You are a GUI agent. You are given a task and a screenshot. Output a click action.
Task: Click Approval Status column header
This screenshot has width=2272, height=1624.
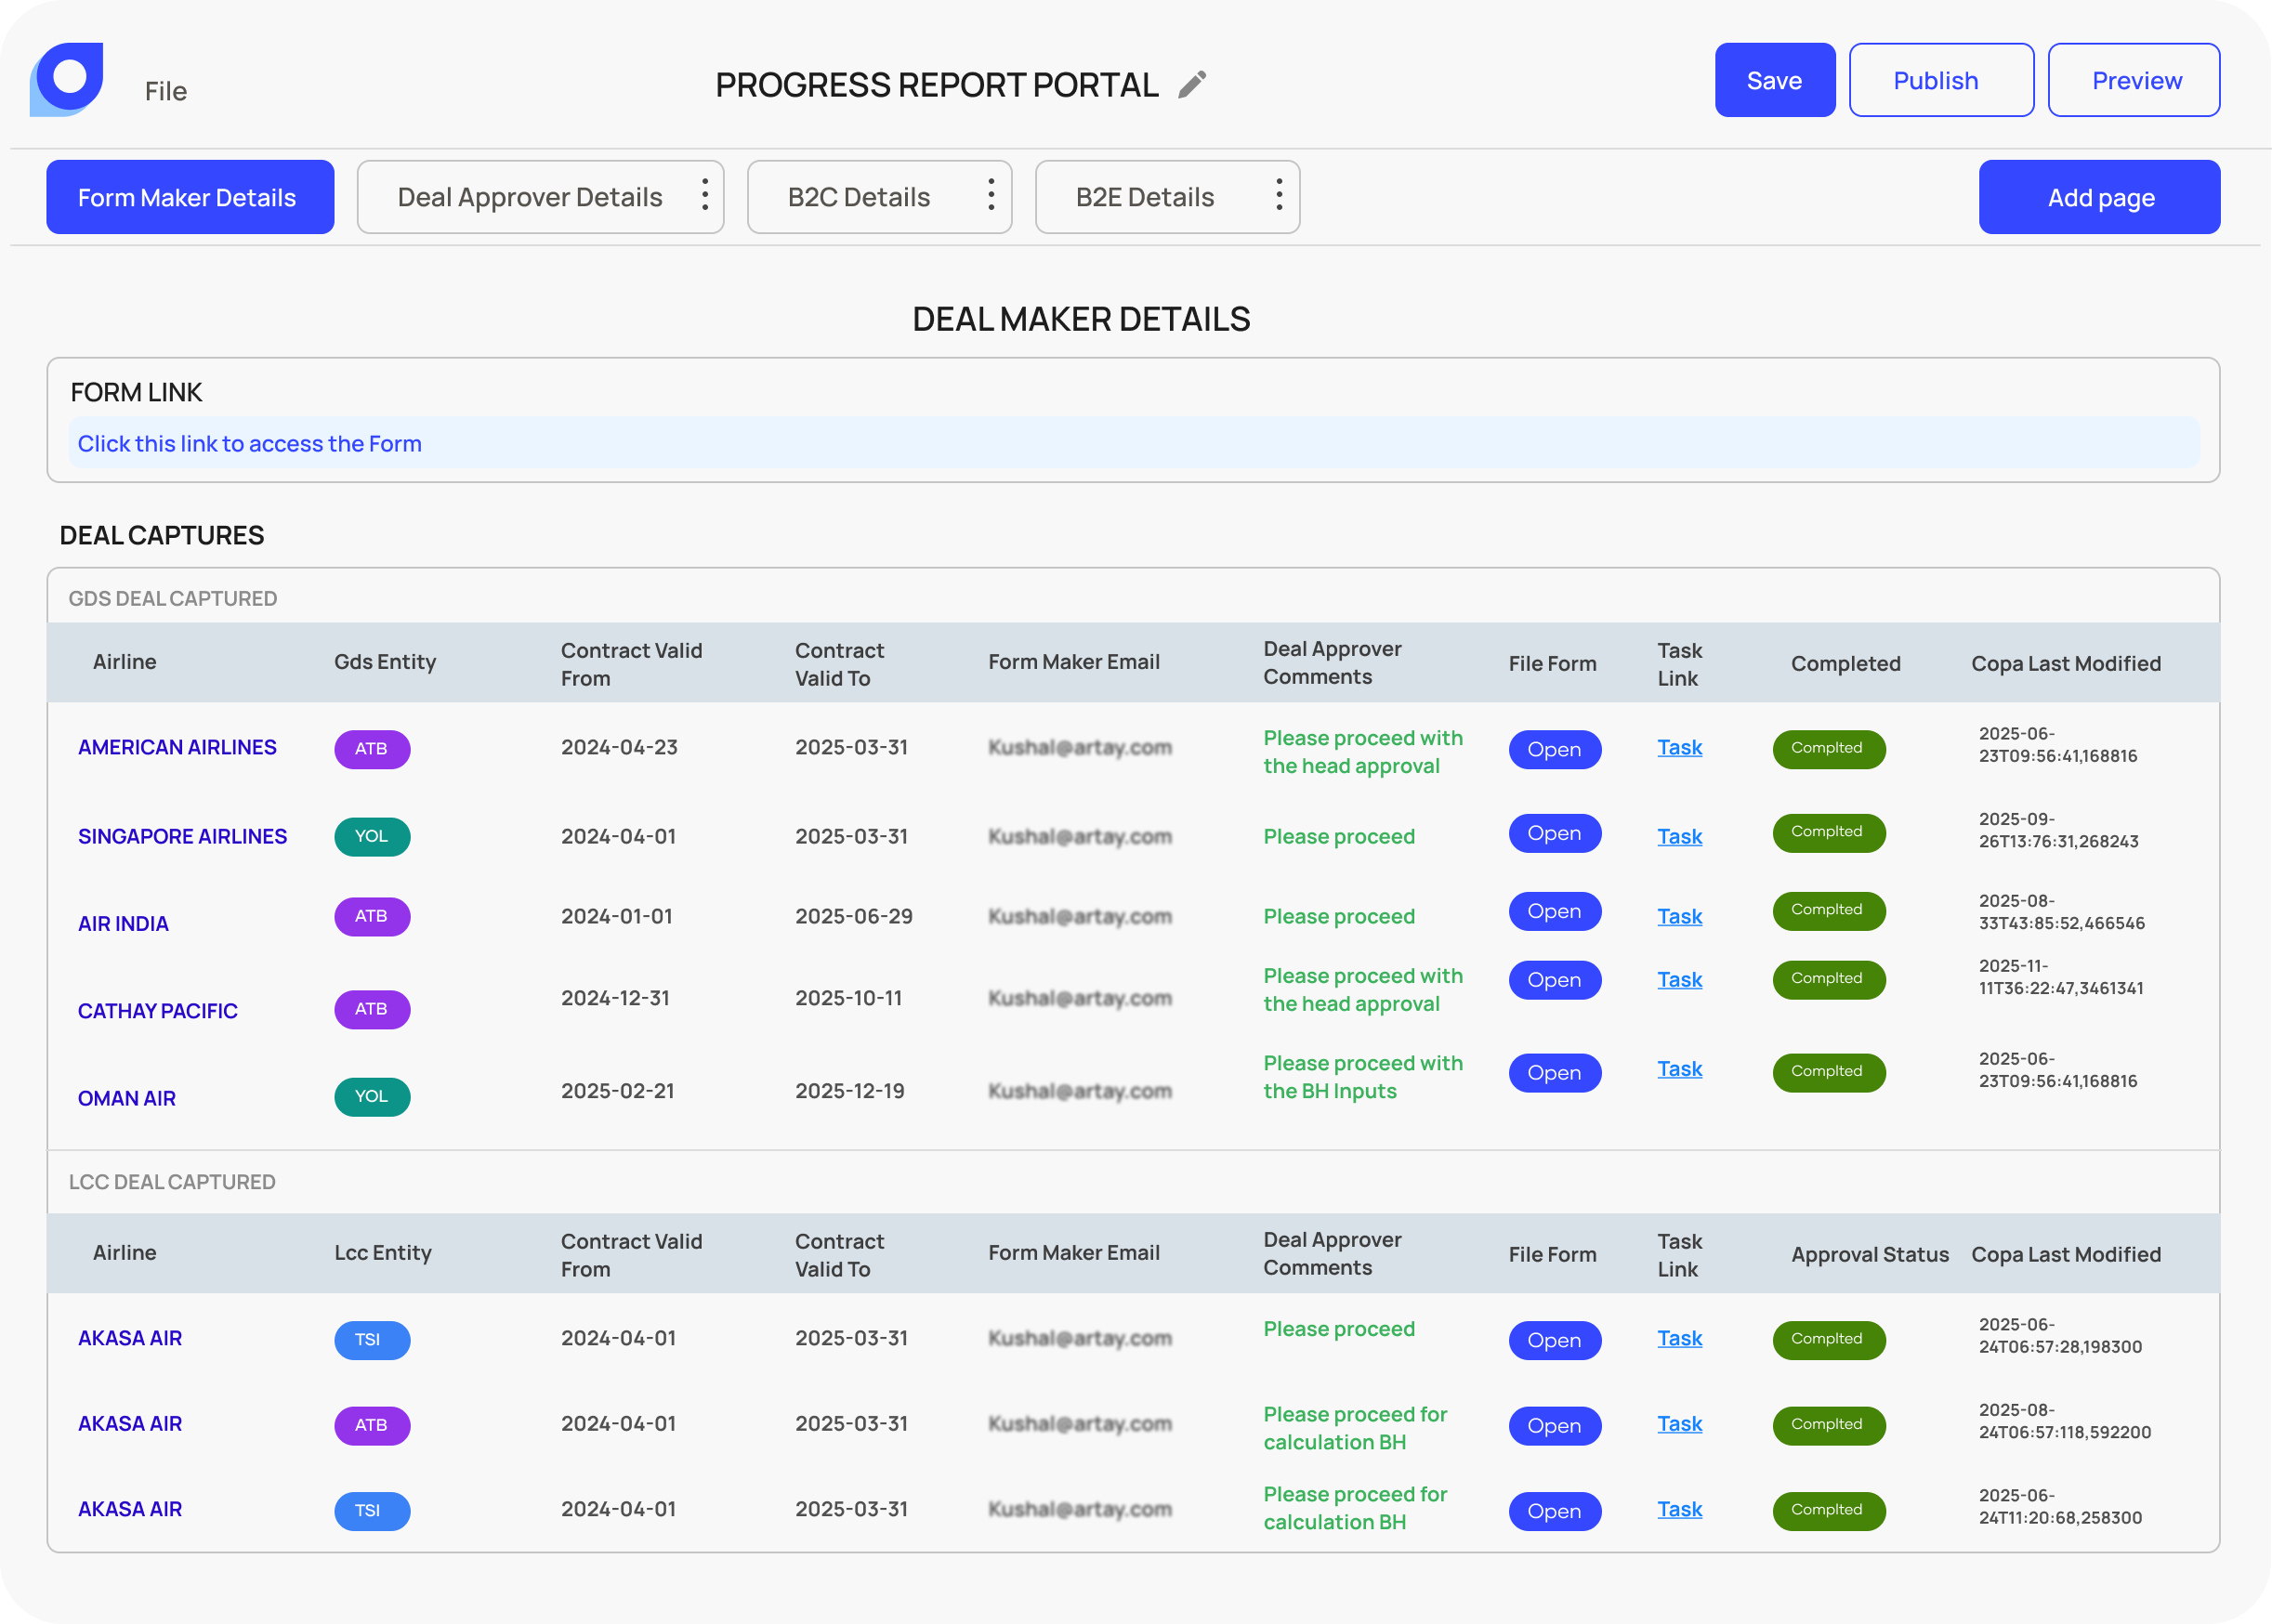(1870, 1254)
